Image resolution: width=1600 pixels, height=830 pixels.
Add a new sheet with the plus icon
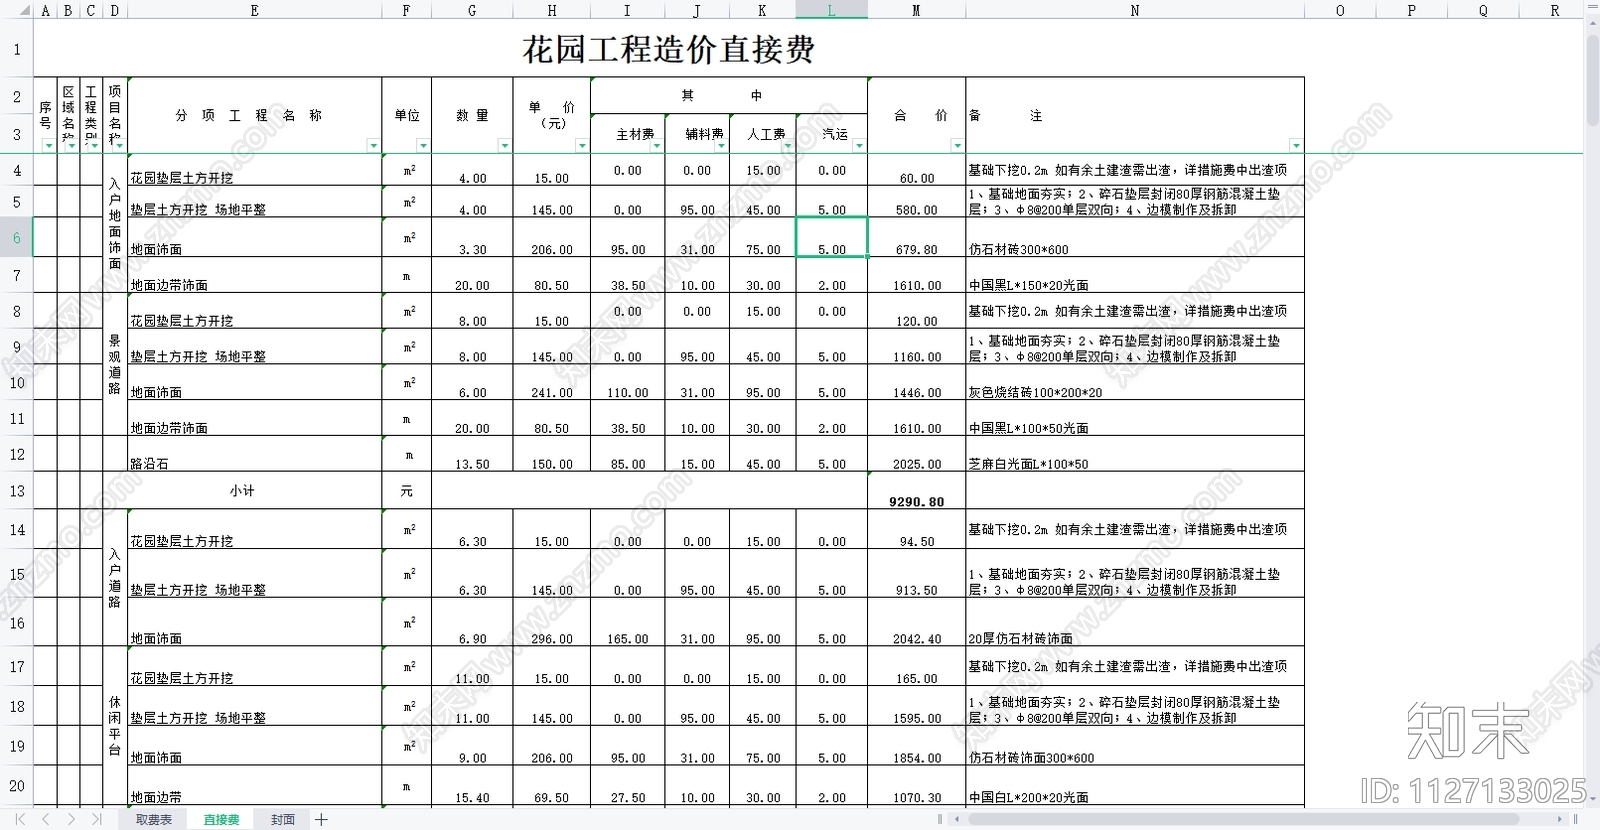(x=321, y=819)
